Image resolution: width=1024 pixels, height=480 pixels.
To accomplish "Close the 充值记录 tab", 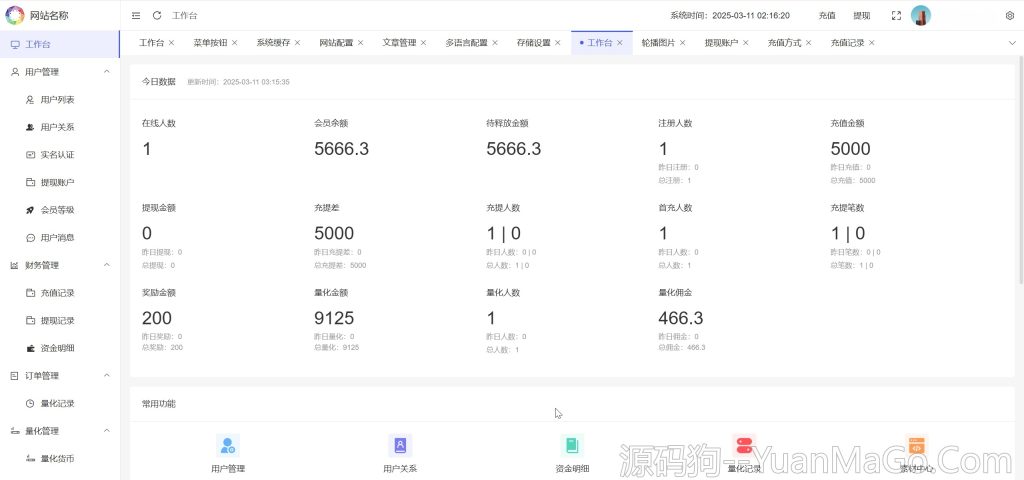I will point(872,43).
